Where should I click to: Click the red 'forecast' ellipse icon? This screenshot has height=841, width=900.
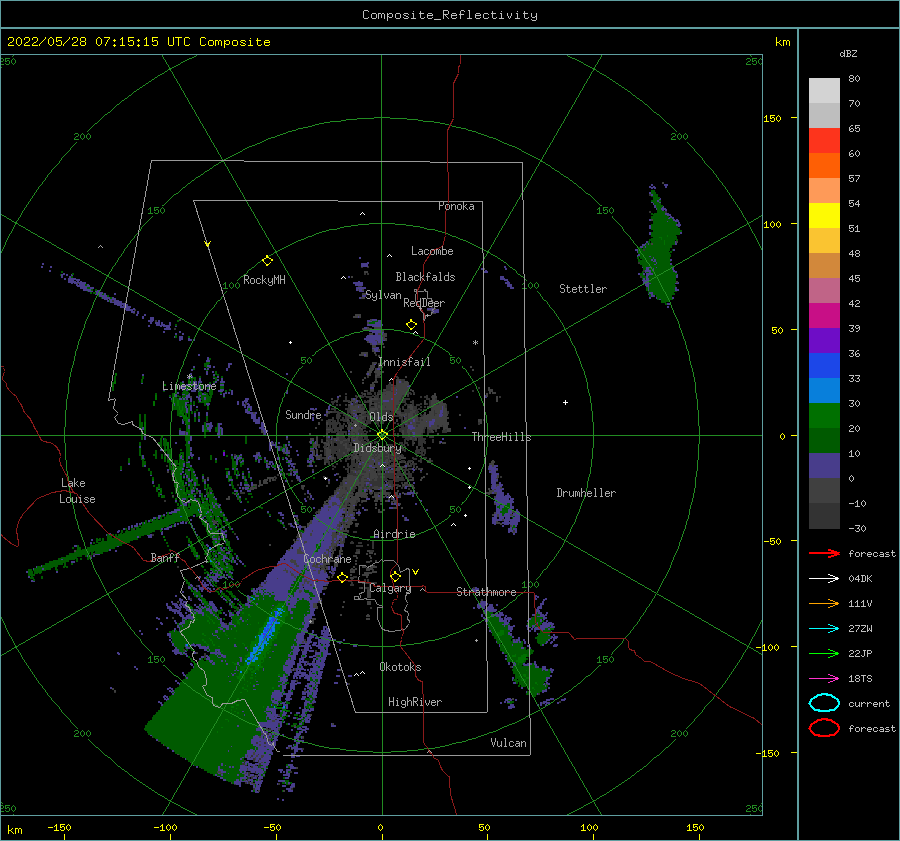coord(824,728)
